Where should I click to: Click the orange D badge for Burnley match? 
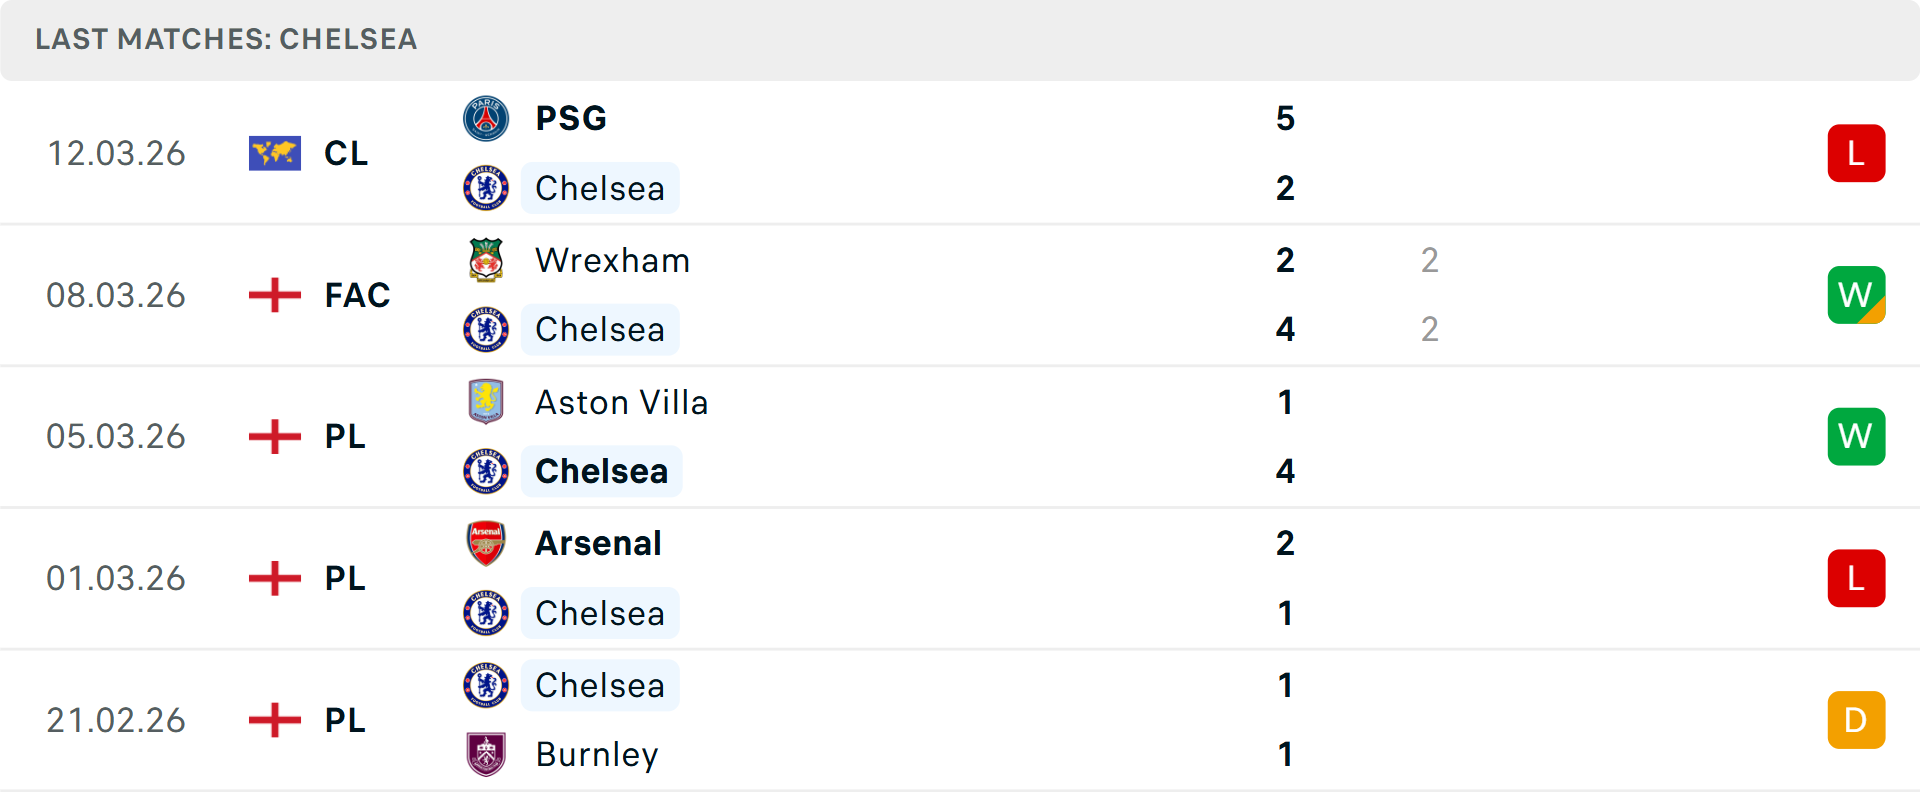click(1856, 720)
